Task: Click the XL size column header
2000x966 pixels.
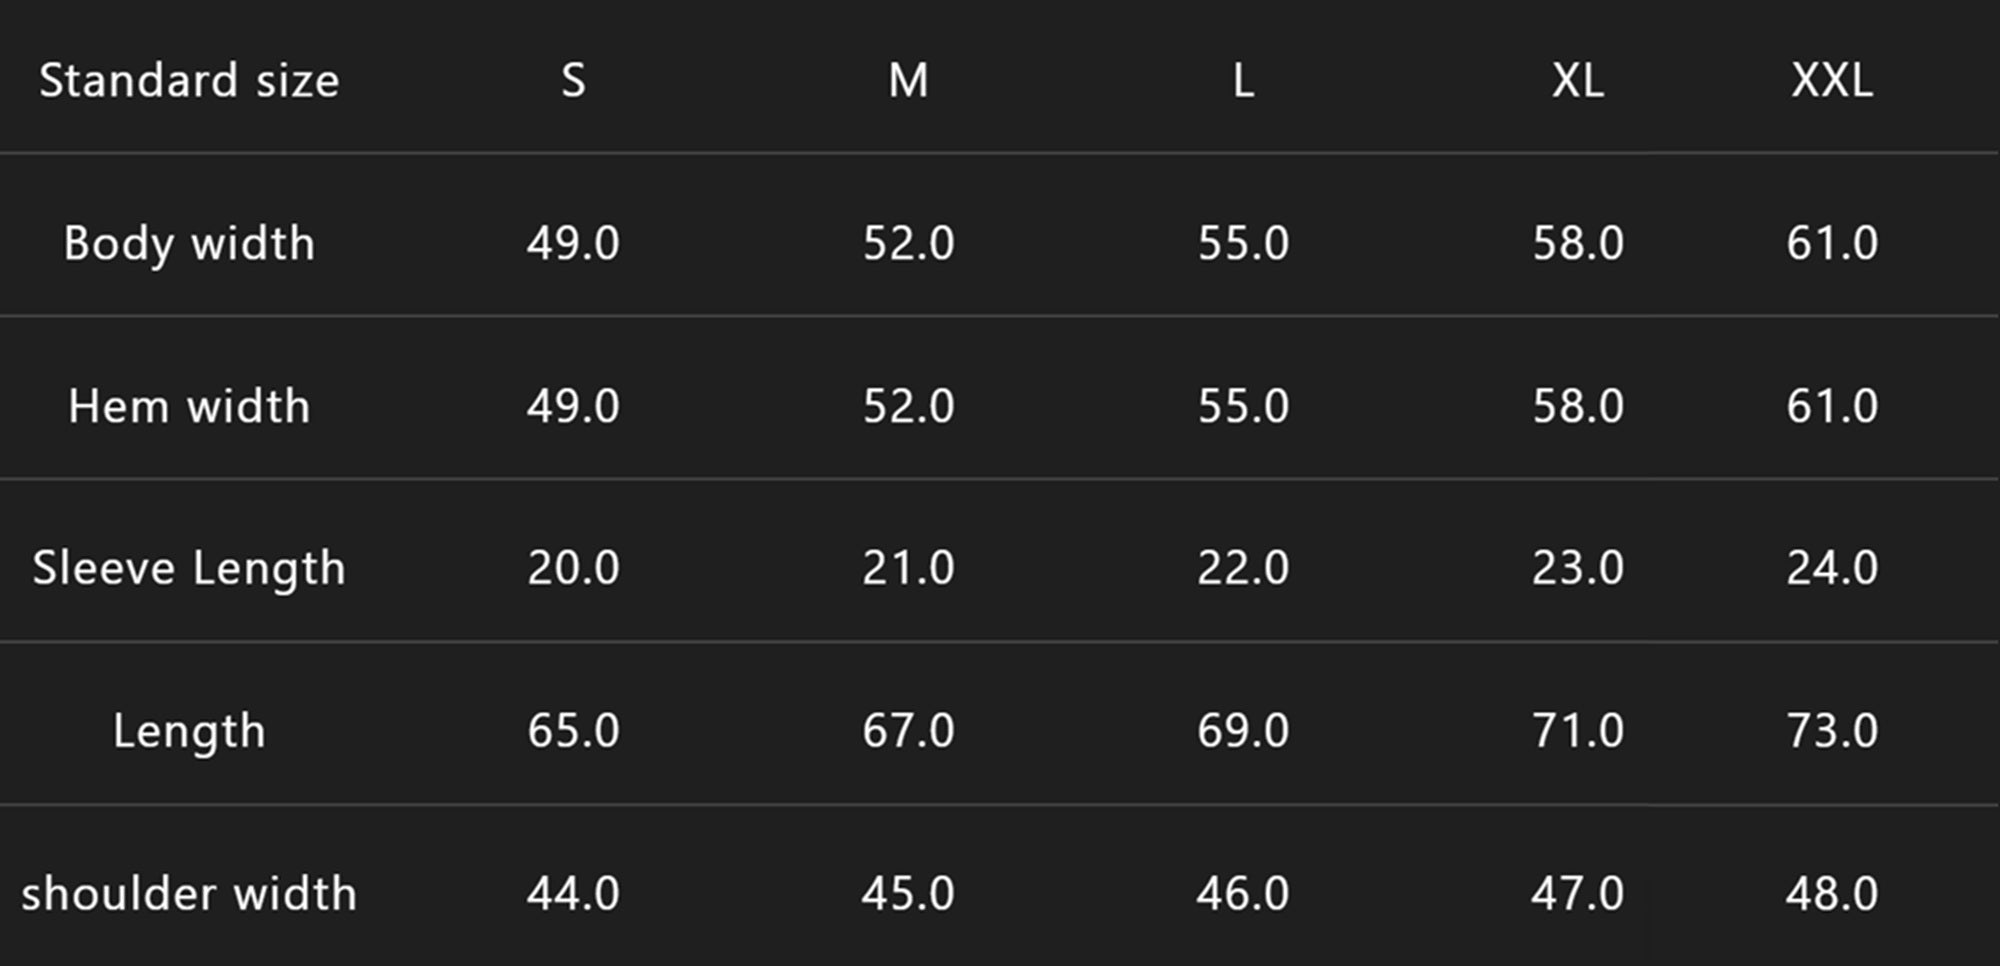Action: 1578,80
